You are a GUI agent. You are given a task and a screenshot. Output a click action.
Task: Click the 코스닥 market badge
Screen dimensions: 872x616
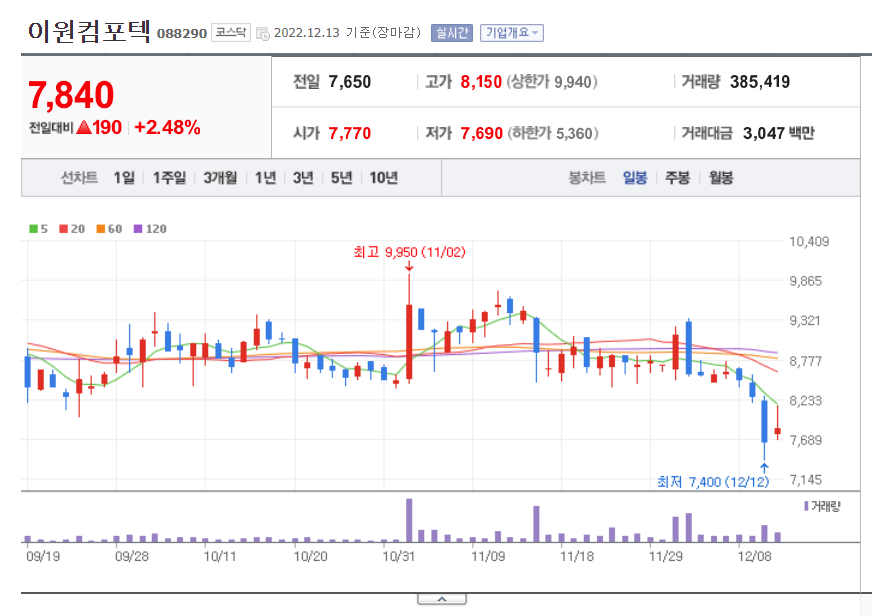[231, 32]
